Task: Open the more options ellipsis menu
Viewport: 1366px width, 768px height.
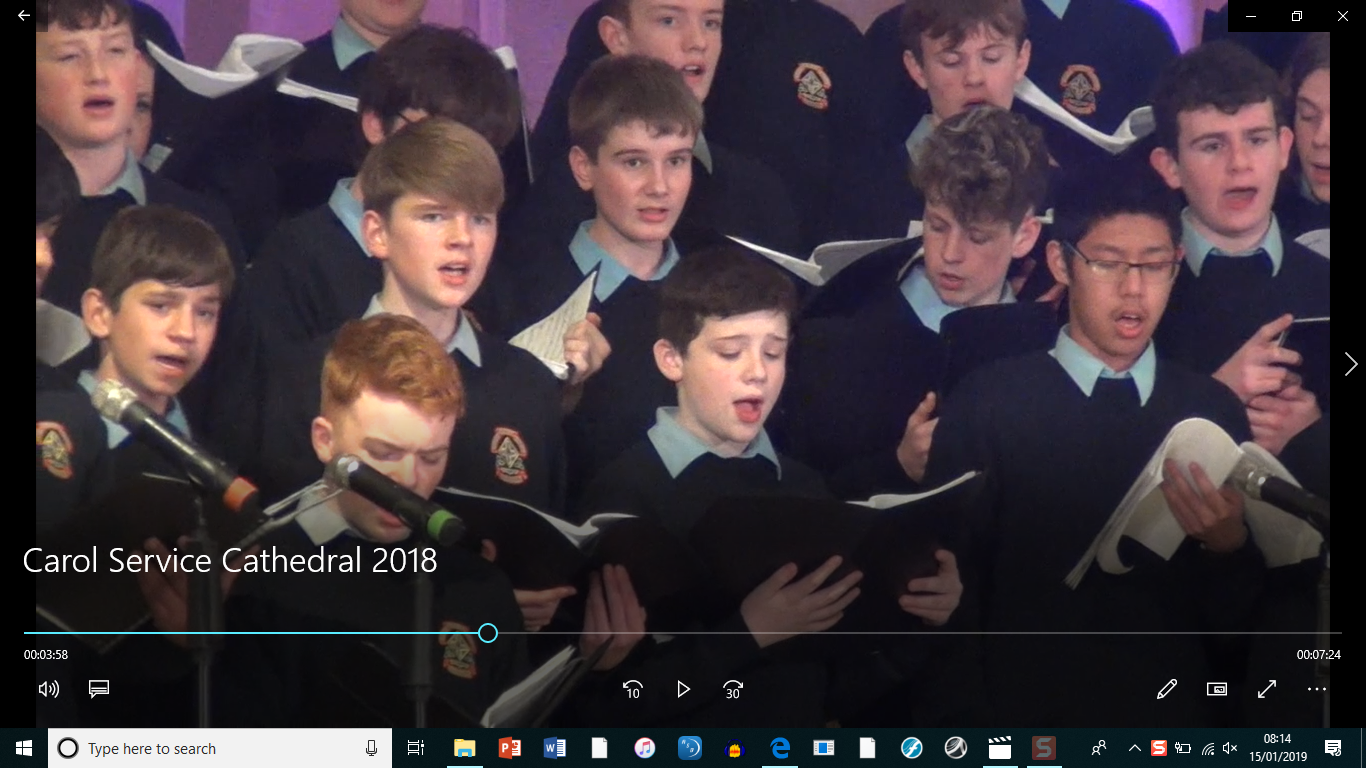Action: pyautogui.click(x=1316, y=689)
